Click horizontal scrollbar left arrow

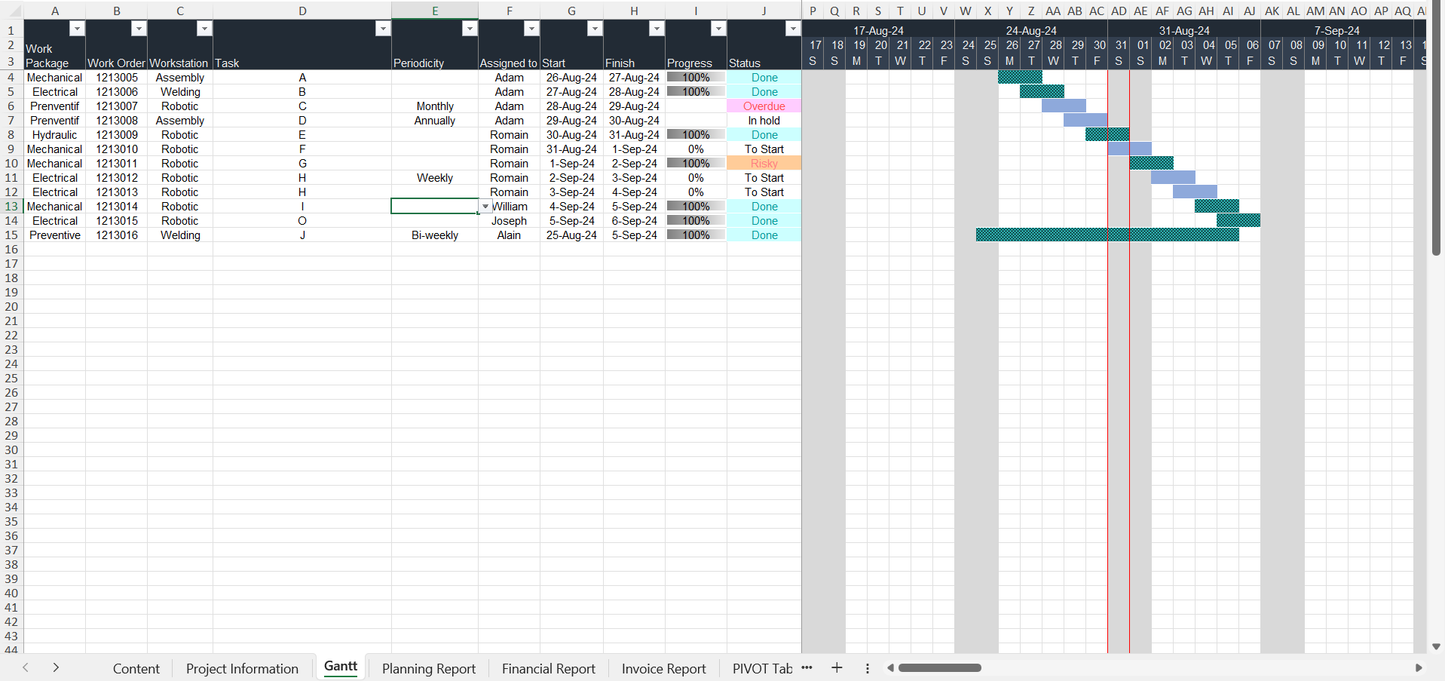point(890,668)
